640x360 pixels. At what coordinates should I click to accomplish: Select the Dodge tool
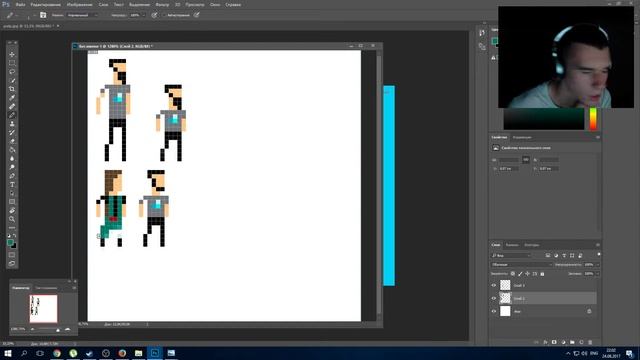coord(12,167)
